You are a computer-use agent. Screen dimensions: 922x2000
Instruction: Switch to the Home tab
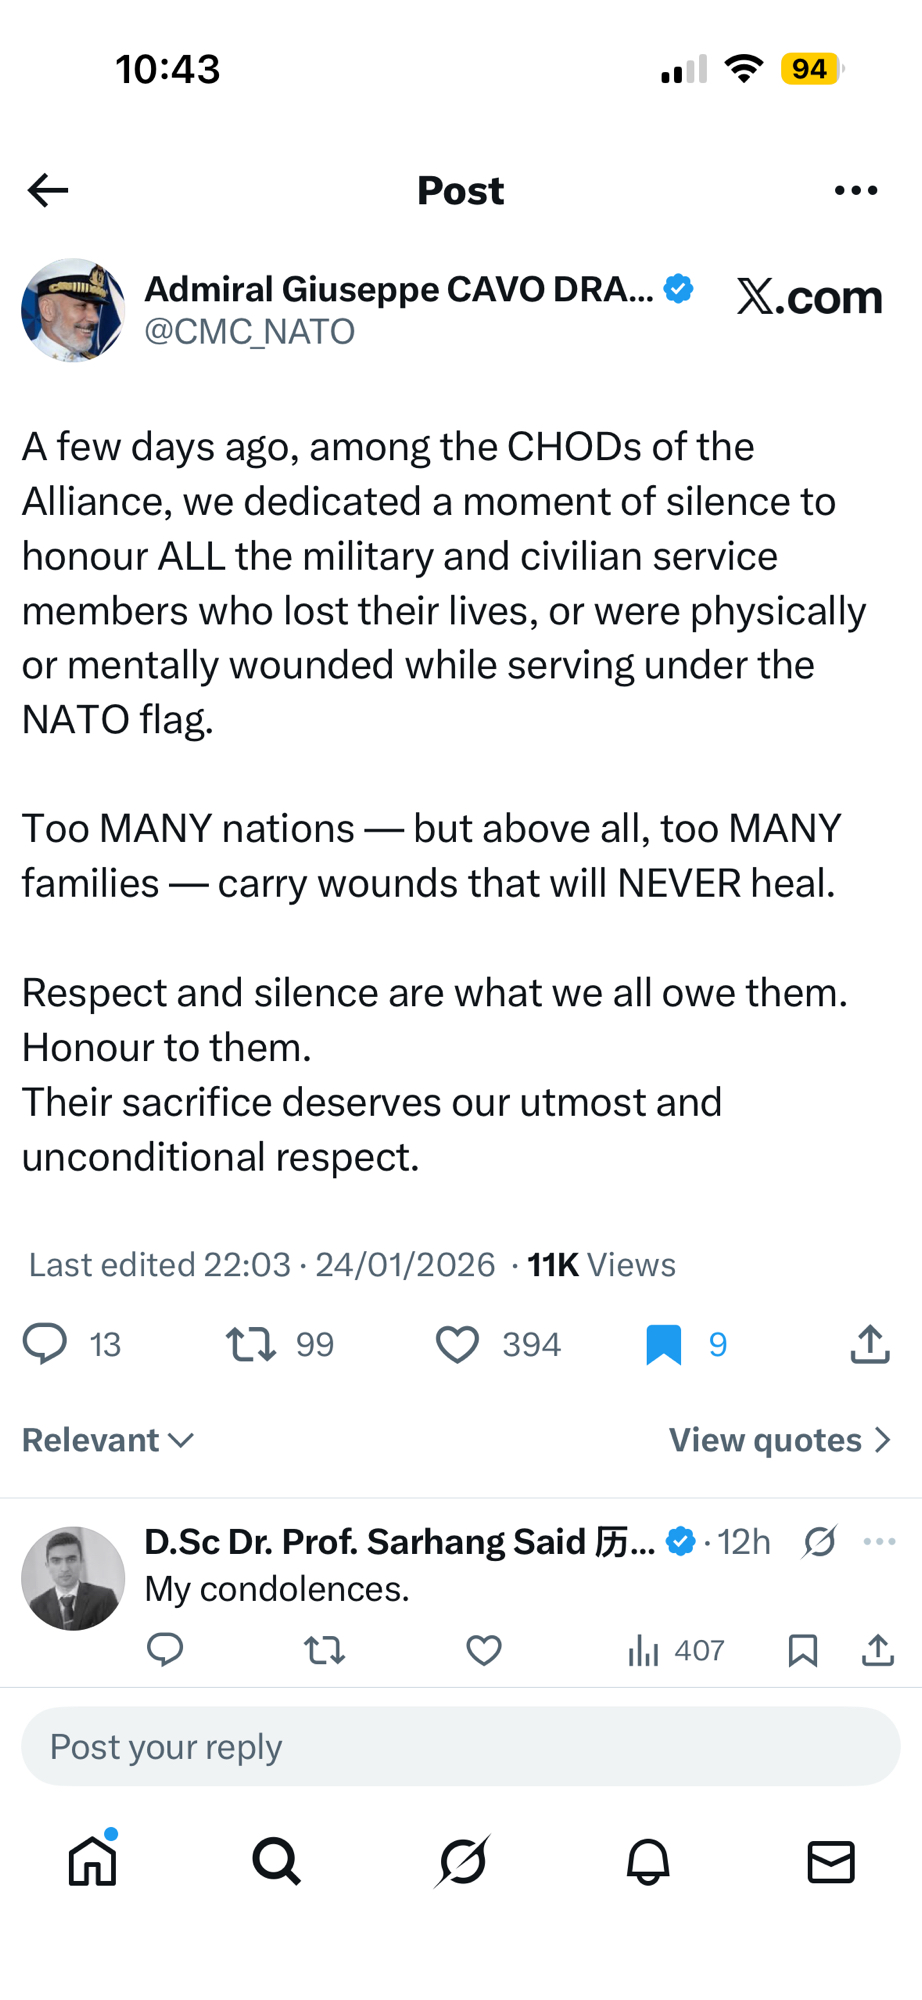(93, 1861)
